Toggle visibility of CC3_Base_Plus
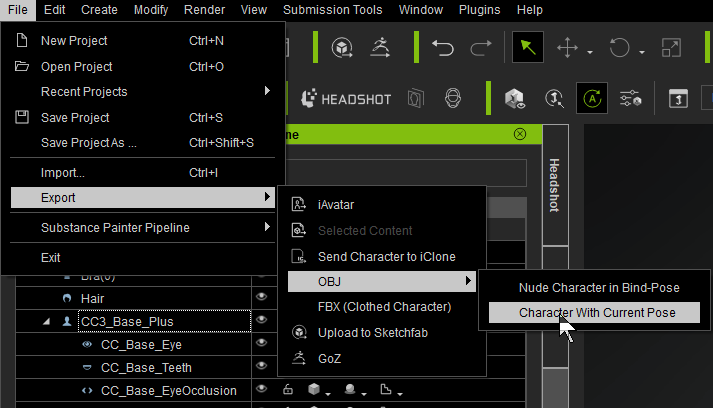 261,319
